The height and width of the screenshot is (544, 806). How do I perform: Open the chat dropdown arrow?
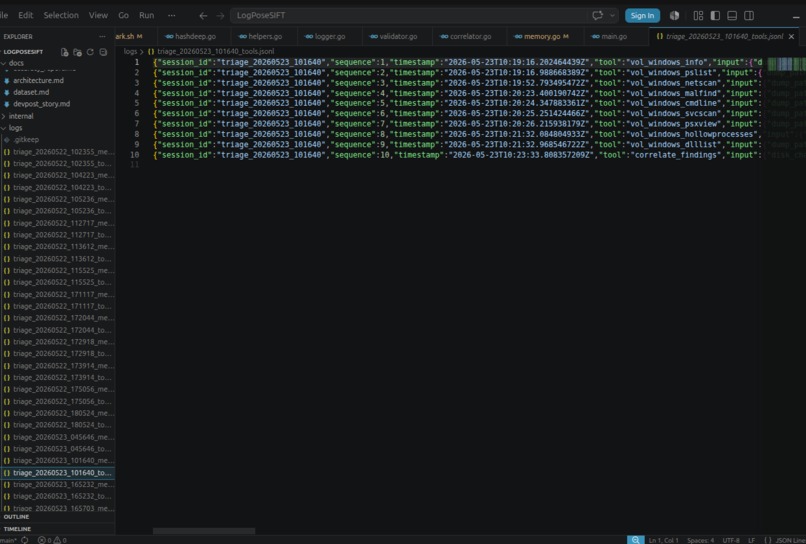pyautogui.click(x=612, y=15)
